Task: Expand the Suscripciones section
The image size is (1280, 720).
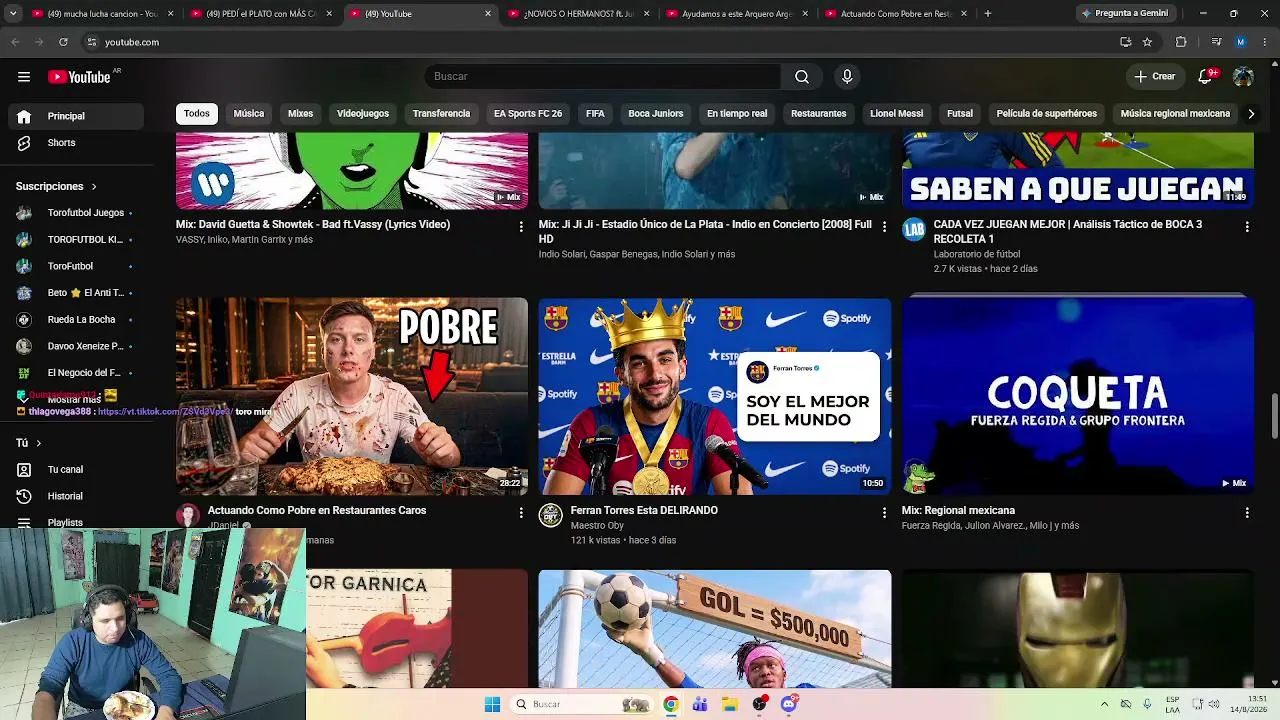Action: coord(56,186)
